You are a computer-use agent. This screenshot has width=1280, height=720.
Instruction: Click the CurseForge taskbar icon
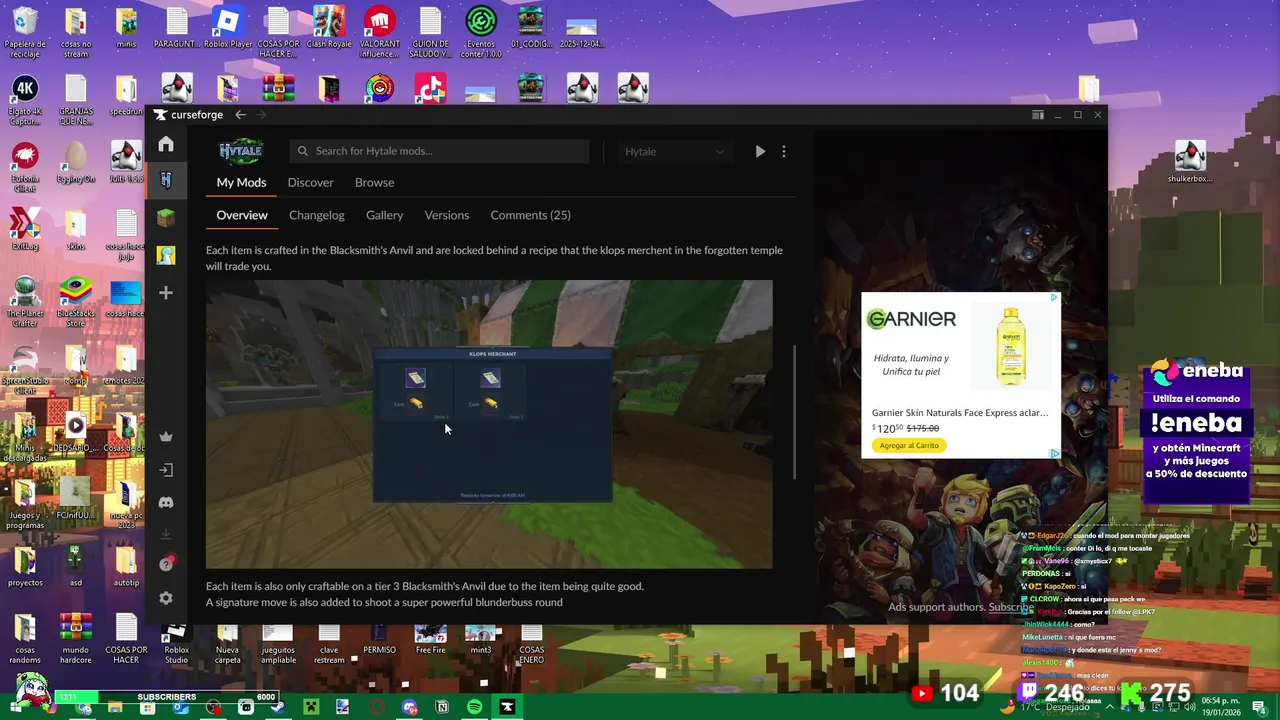tap(507, 707)
